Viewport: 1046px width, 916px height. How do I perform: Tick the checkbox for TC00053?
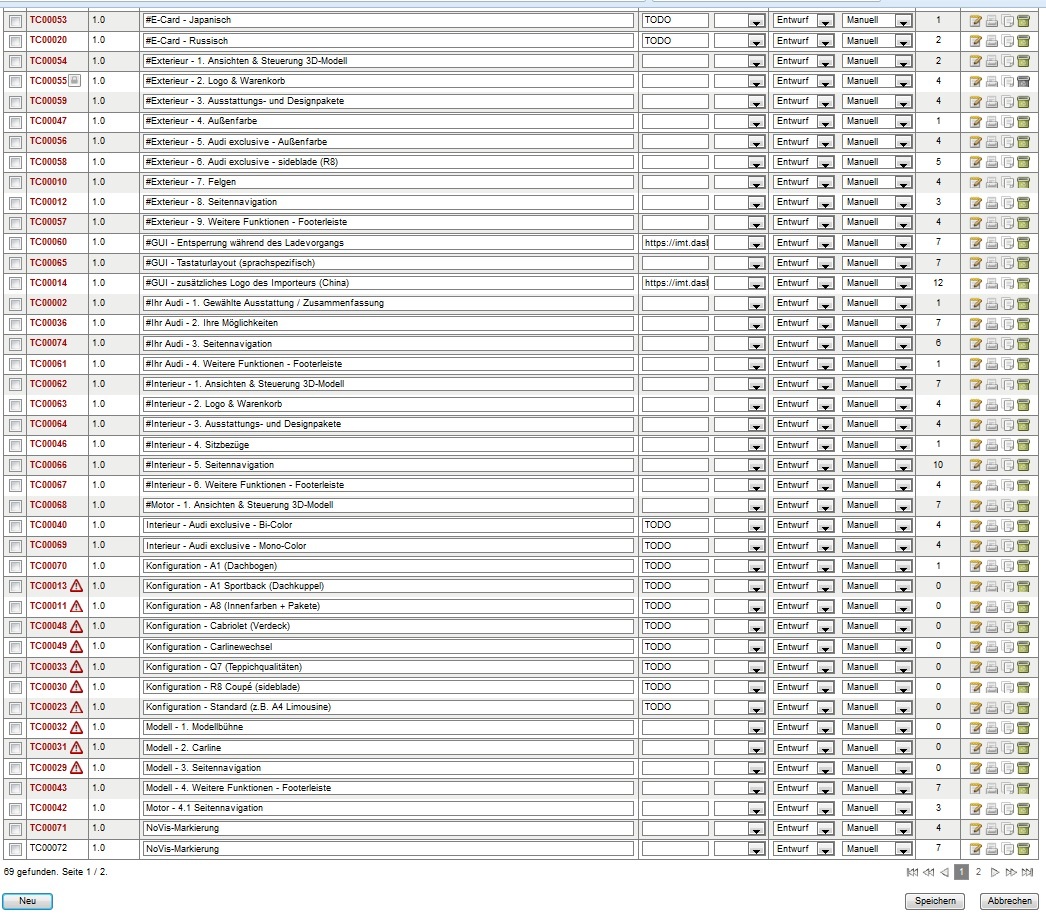click(15, 21)
